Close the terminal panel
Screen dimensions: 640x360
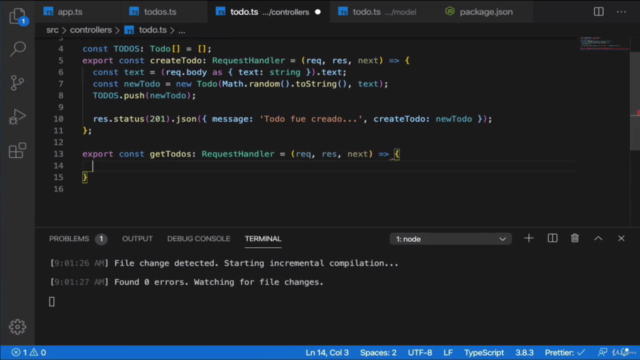click(x=621, y=238)
